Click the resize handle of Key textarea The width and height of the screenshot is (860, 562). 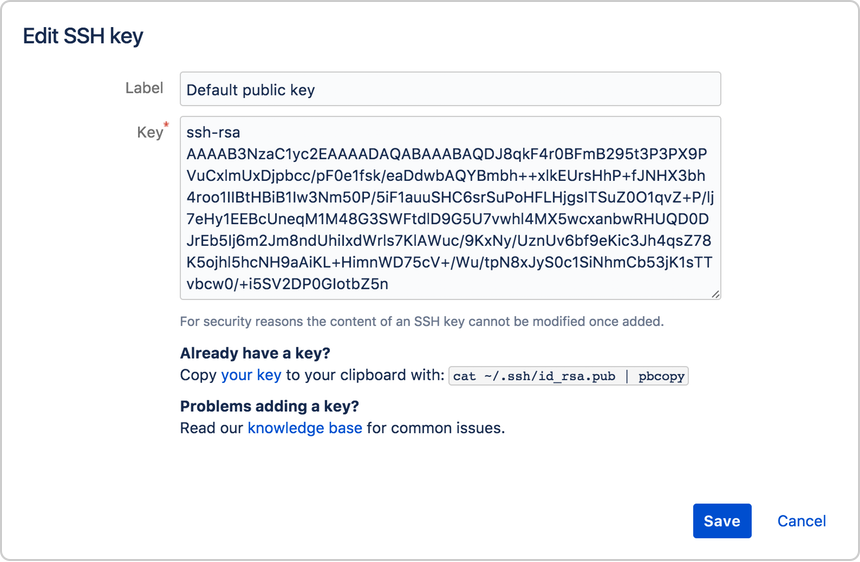coord(715,294)
